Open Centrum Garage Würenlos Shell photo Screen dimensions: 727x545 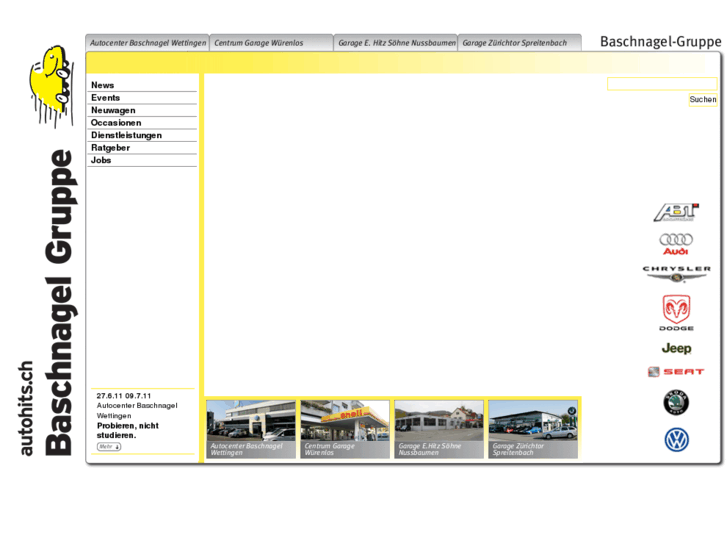pos(345,430)
